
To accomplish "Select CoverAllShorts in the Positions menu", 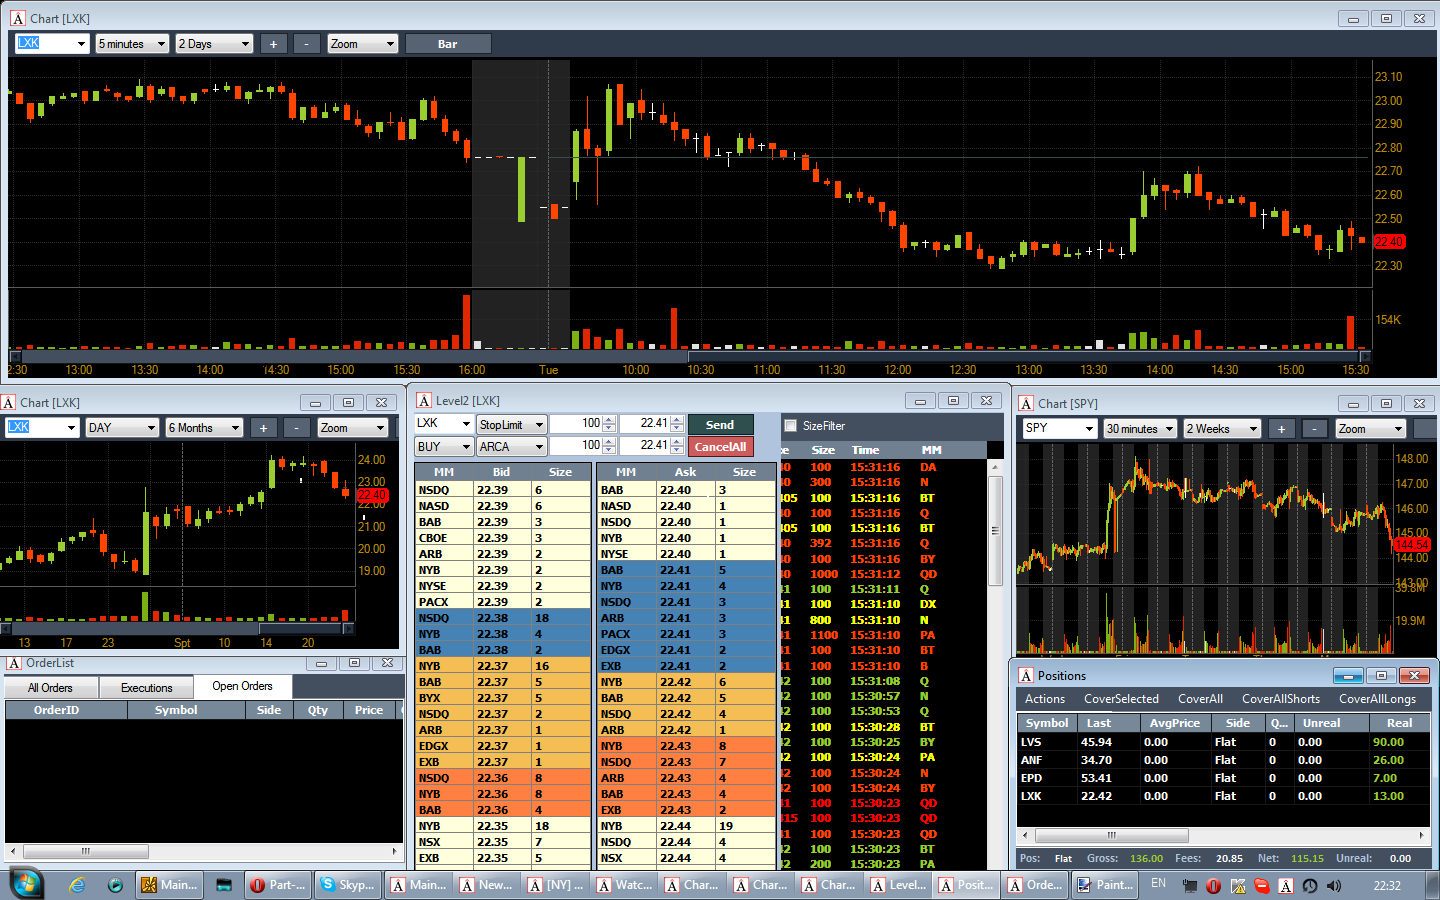I will click(x=1281, y=699).
